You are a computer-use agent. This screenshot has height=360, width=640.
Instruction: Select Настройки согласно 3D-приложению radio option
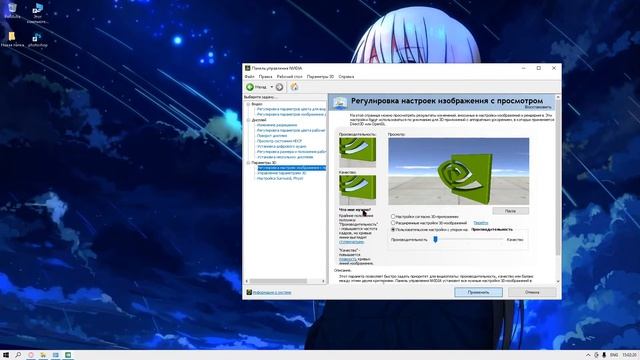[x=393, y=217]
